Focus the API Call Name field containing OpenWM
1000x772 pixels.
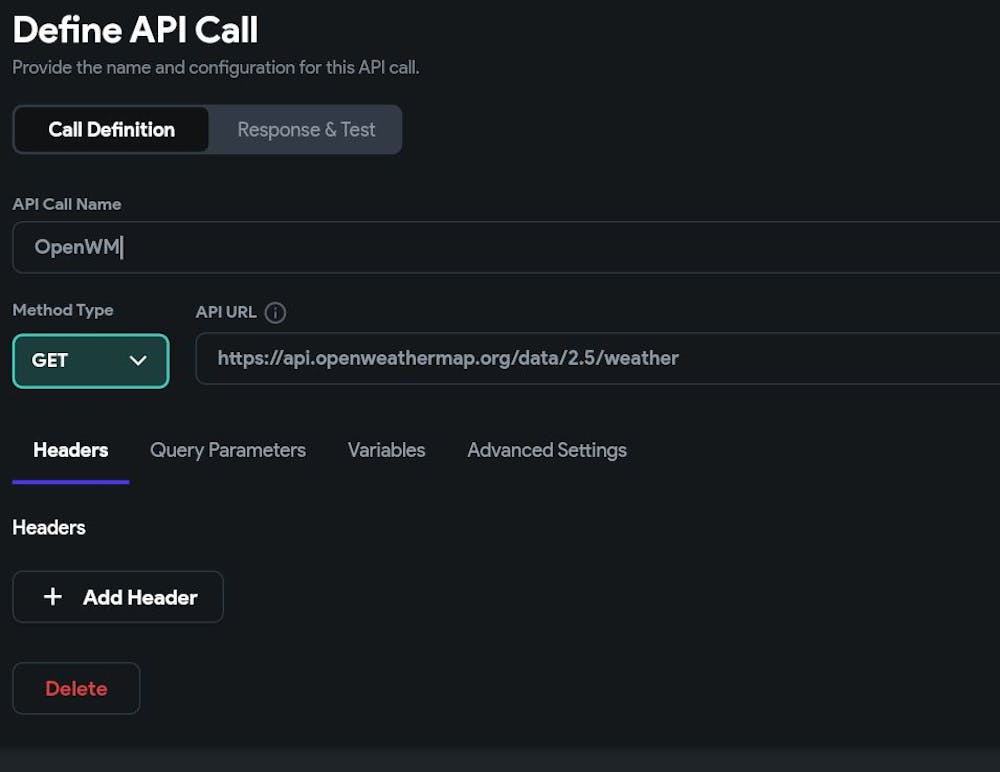(x=500, y=247)
